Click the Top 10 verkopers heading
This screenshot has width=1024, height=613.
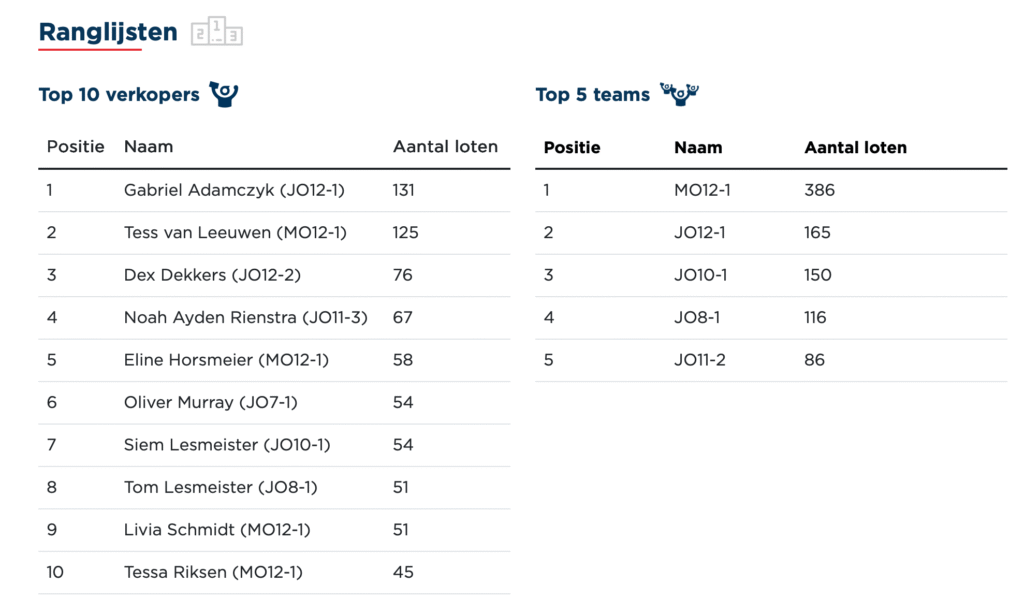pyautogui.click(x=119, y=95)
